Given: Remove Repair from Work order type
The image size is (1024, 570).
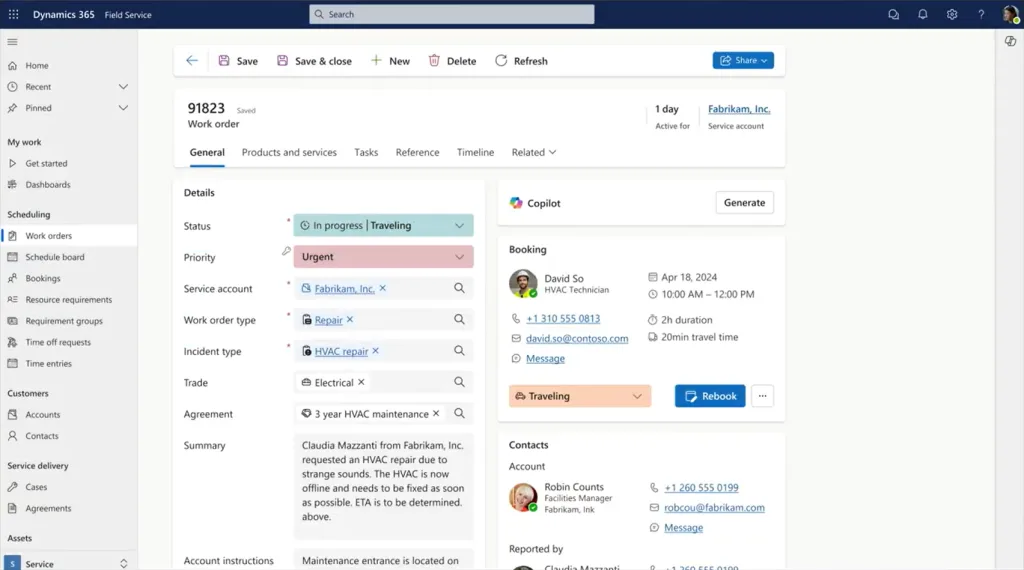Looking at the screenshot, I should pos(350,319).
